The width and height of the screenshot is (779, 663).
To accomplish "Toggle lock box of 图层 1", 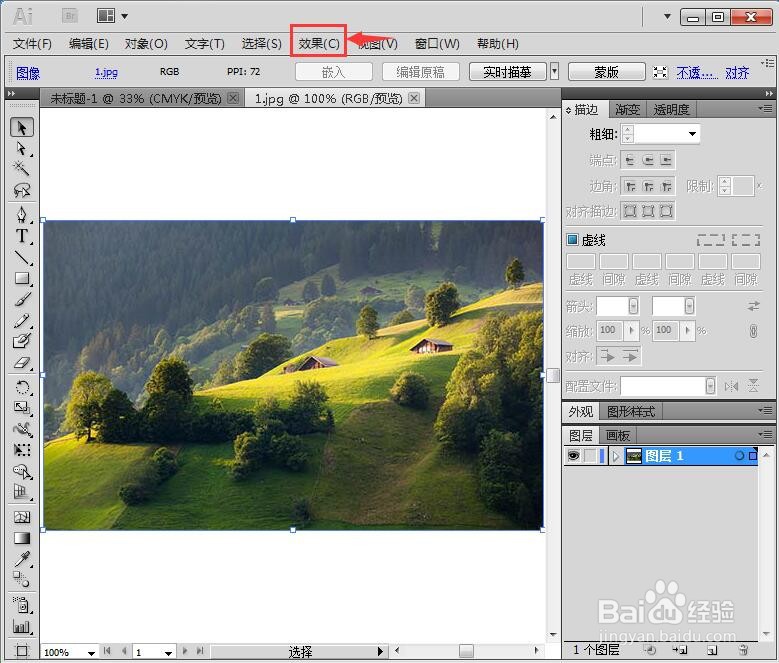I will (590, 455).
